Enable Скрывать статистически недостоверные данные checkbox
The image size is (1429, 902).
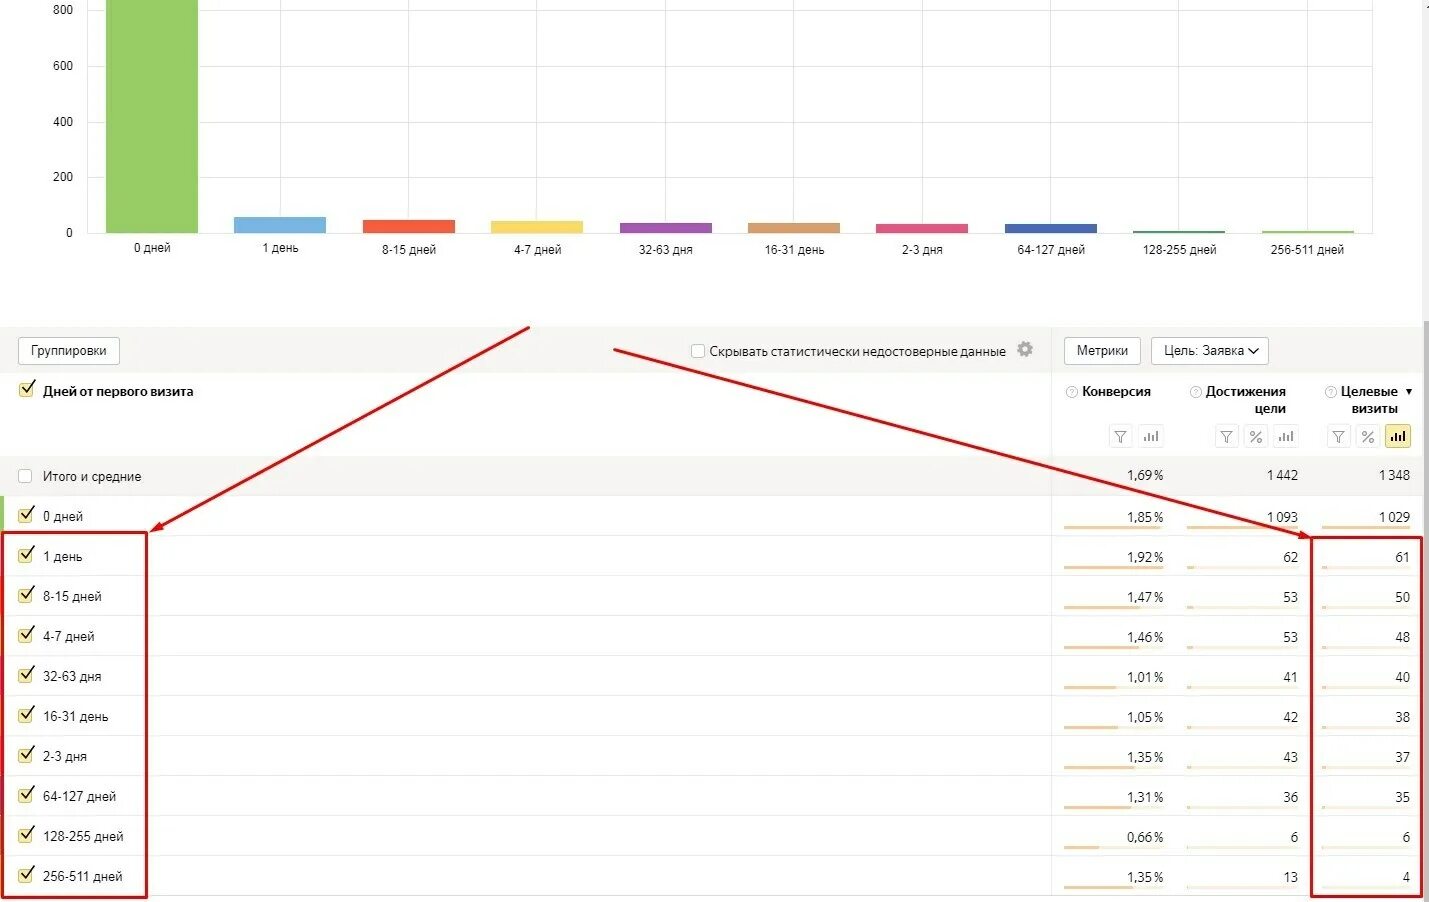[x=698, y=351]
